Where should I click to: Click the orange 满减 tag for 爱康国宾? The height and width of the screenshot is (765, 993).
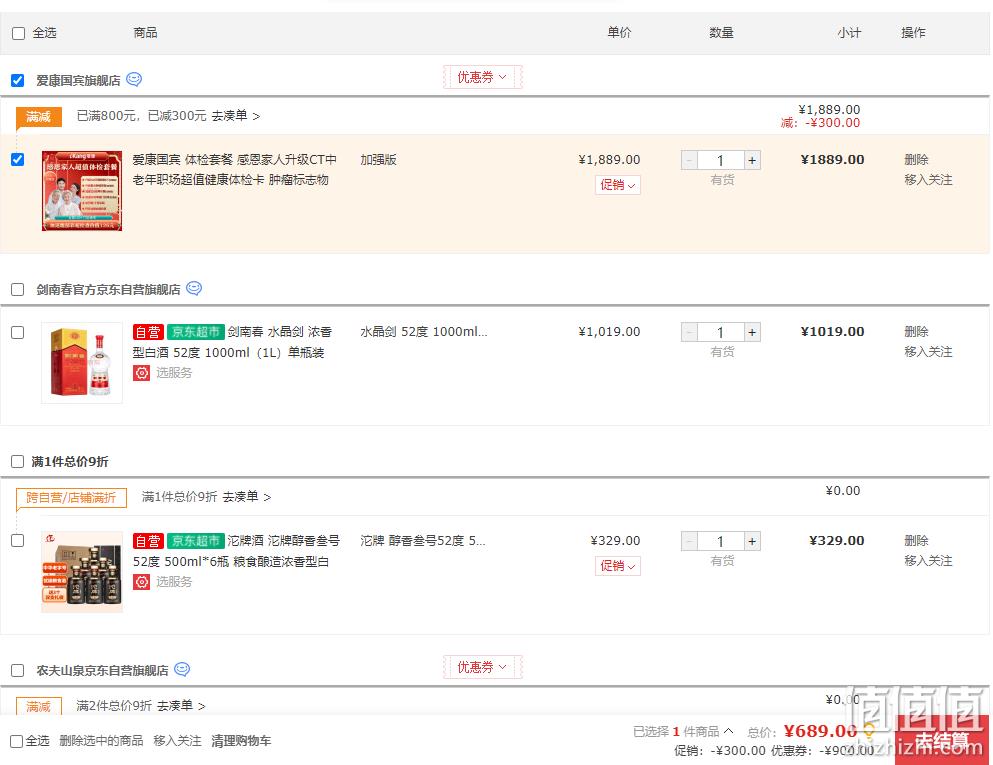[x=39, y=117]
